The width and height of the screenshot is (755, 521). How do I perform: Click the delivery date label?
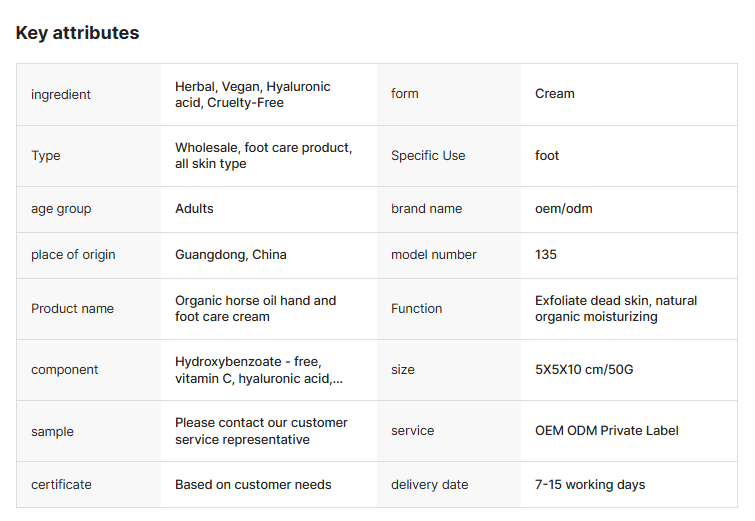pos(430,484)
